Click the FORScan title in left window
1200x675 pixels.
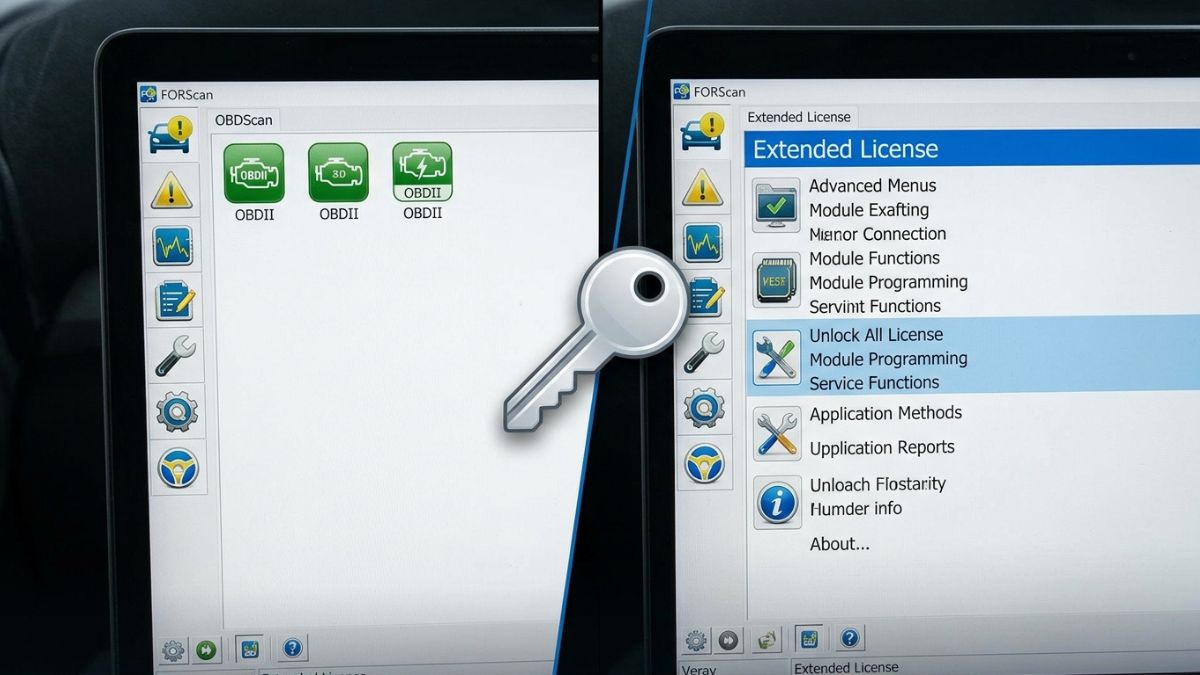pyautogui.click(x=186, y=95)
